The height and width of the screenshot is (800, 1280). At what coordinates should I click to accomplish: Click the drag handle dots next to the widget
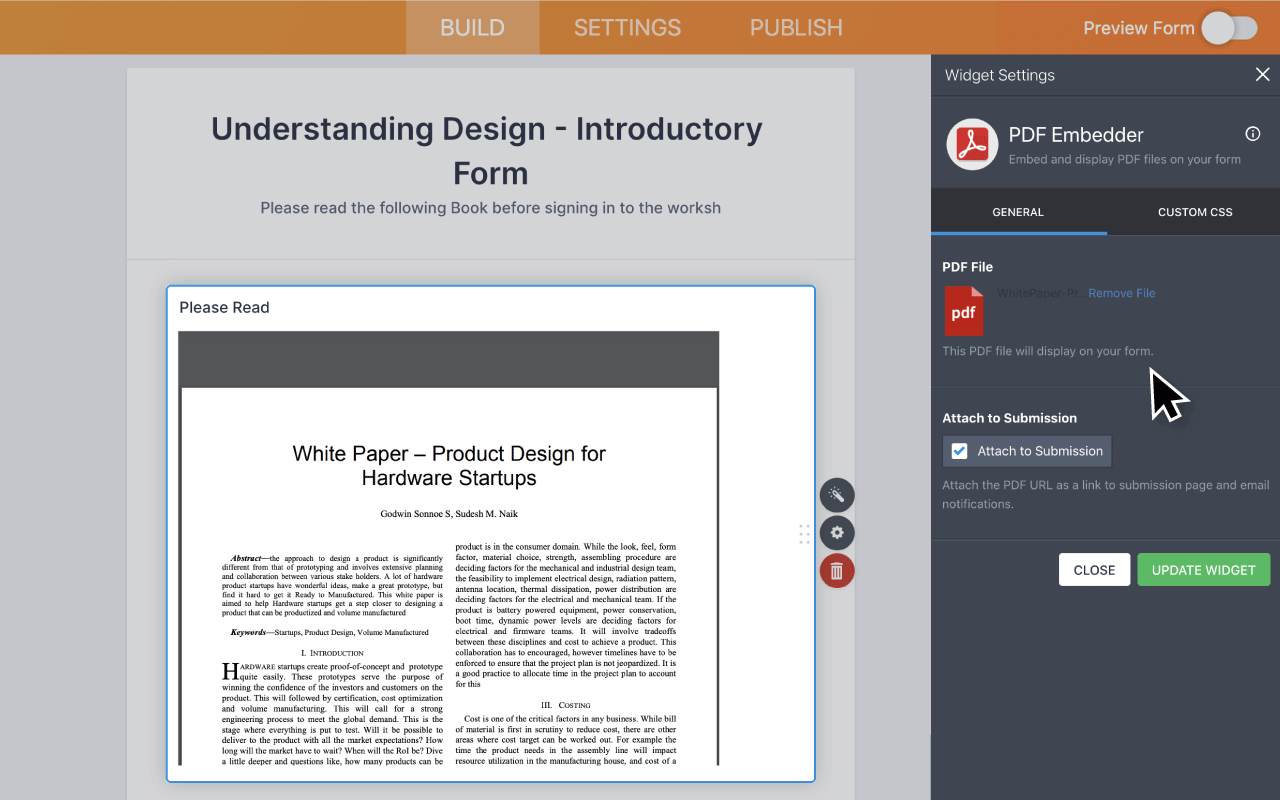tap(804, 533)
